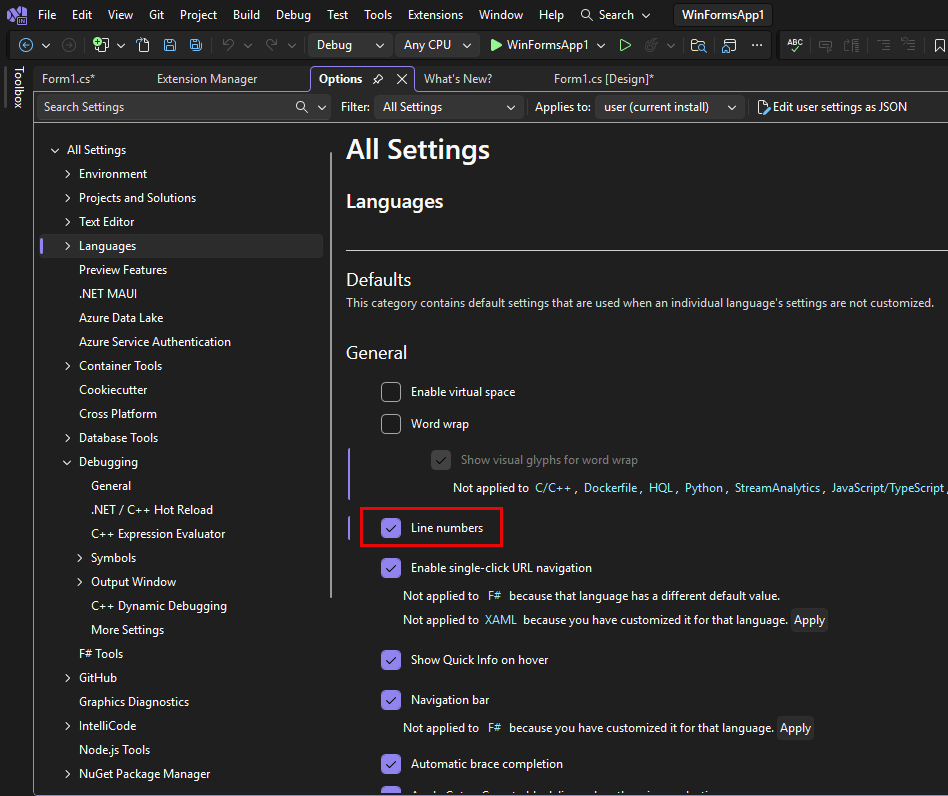
Task: Open the Filter All Settings dropdown
Action: (449, 107)
